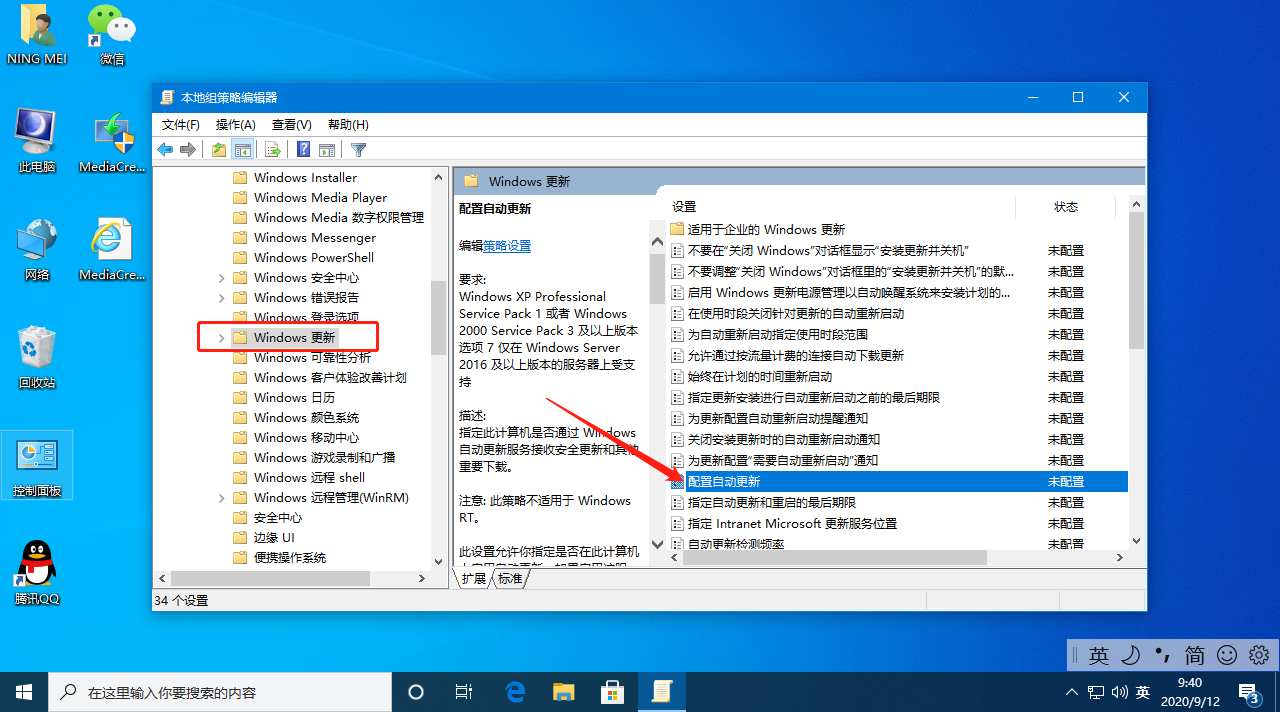
Task: Switch to the 标准 tab
Action: coord(510,578)
